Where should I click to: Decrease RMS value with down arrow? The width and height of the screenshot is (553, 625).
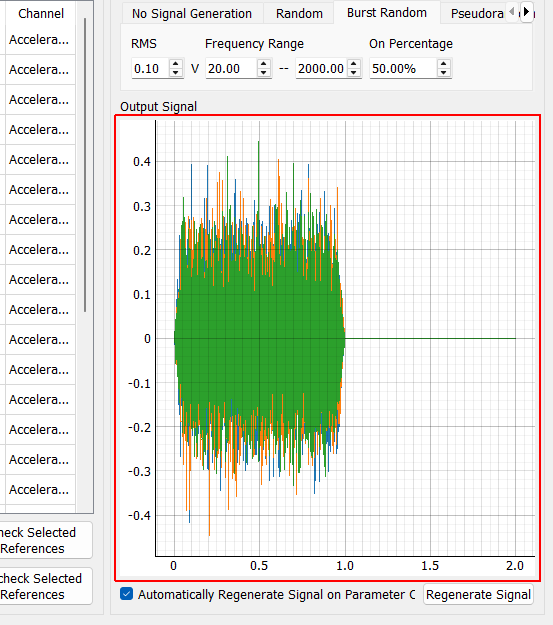(x=176, y=73)
